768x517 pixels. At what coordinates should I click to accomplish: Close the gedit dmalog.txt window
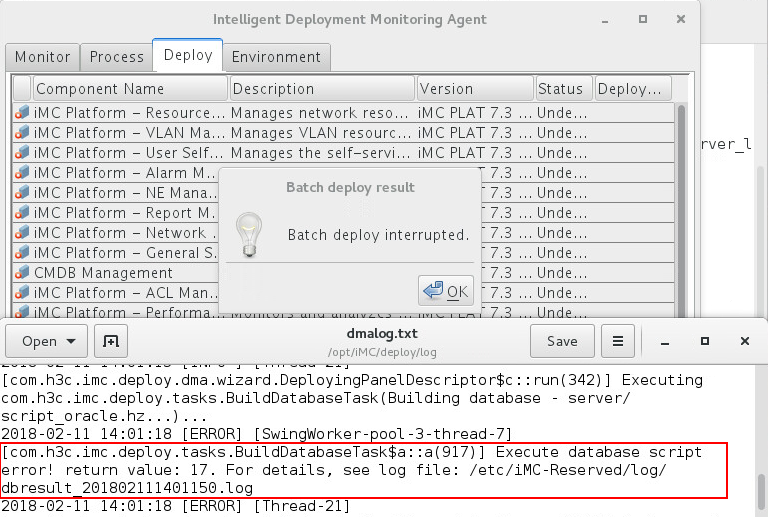pyautogui.click(x=744, y=341)
